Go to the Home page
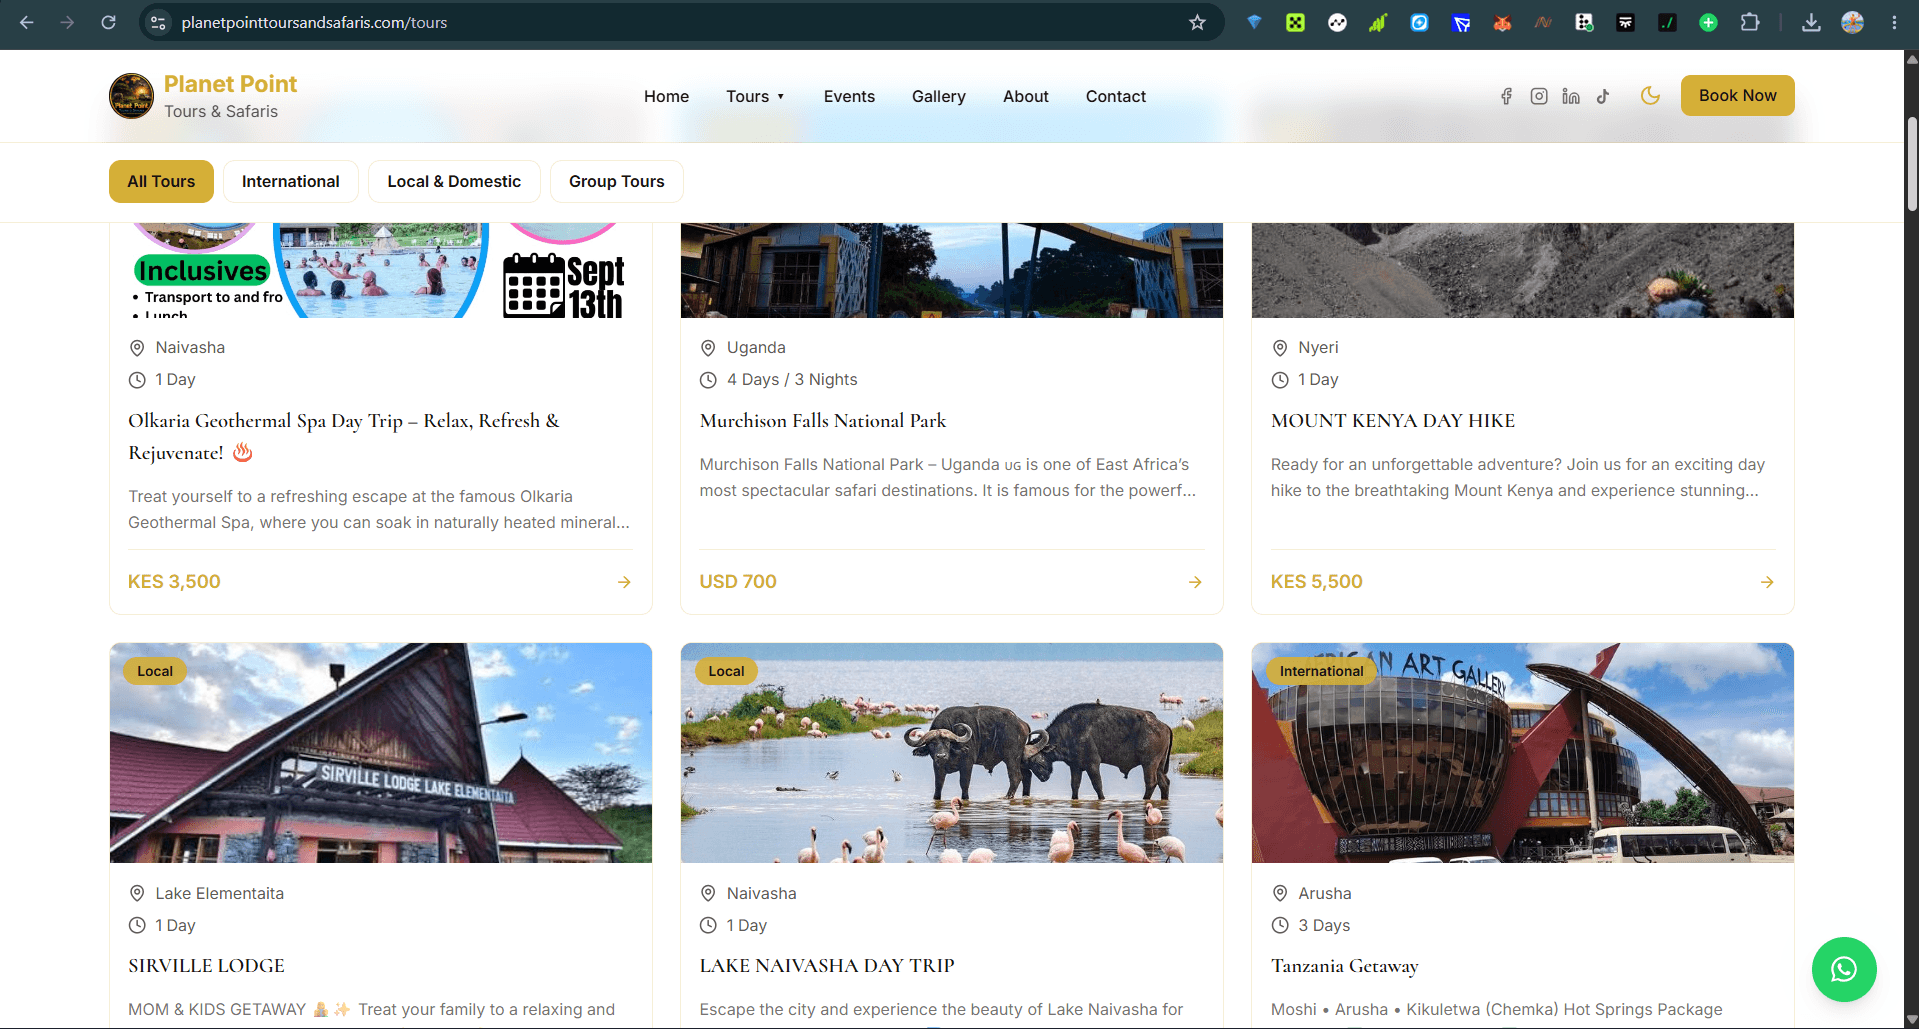The image size is (1919, 1029). coord(666,96)
